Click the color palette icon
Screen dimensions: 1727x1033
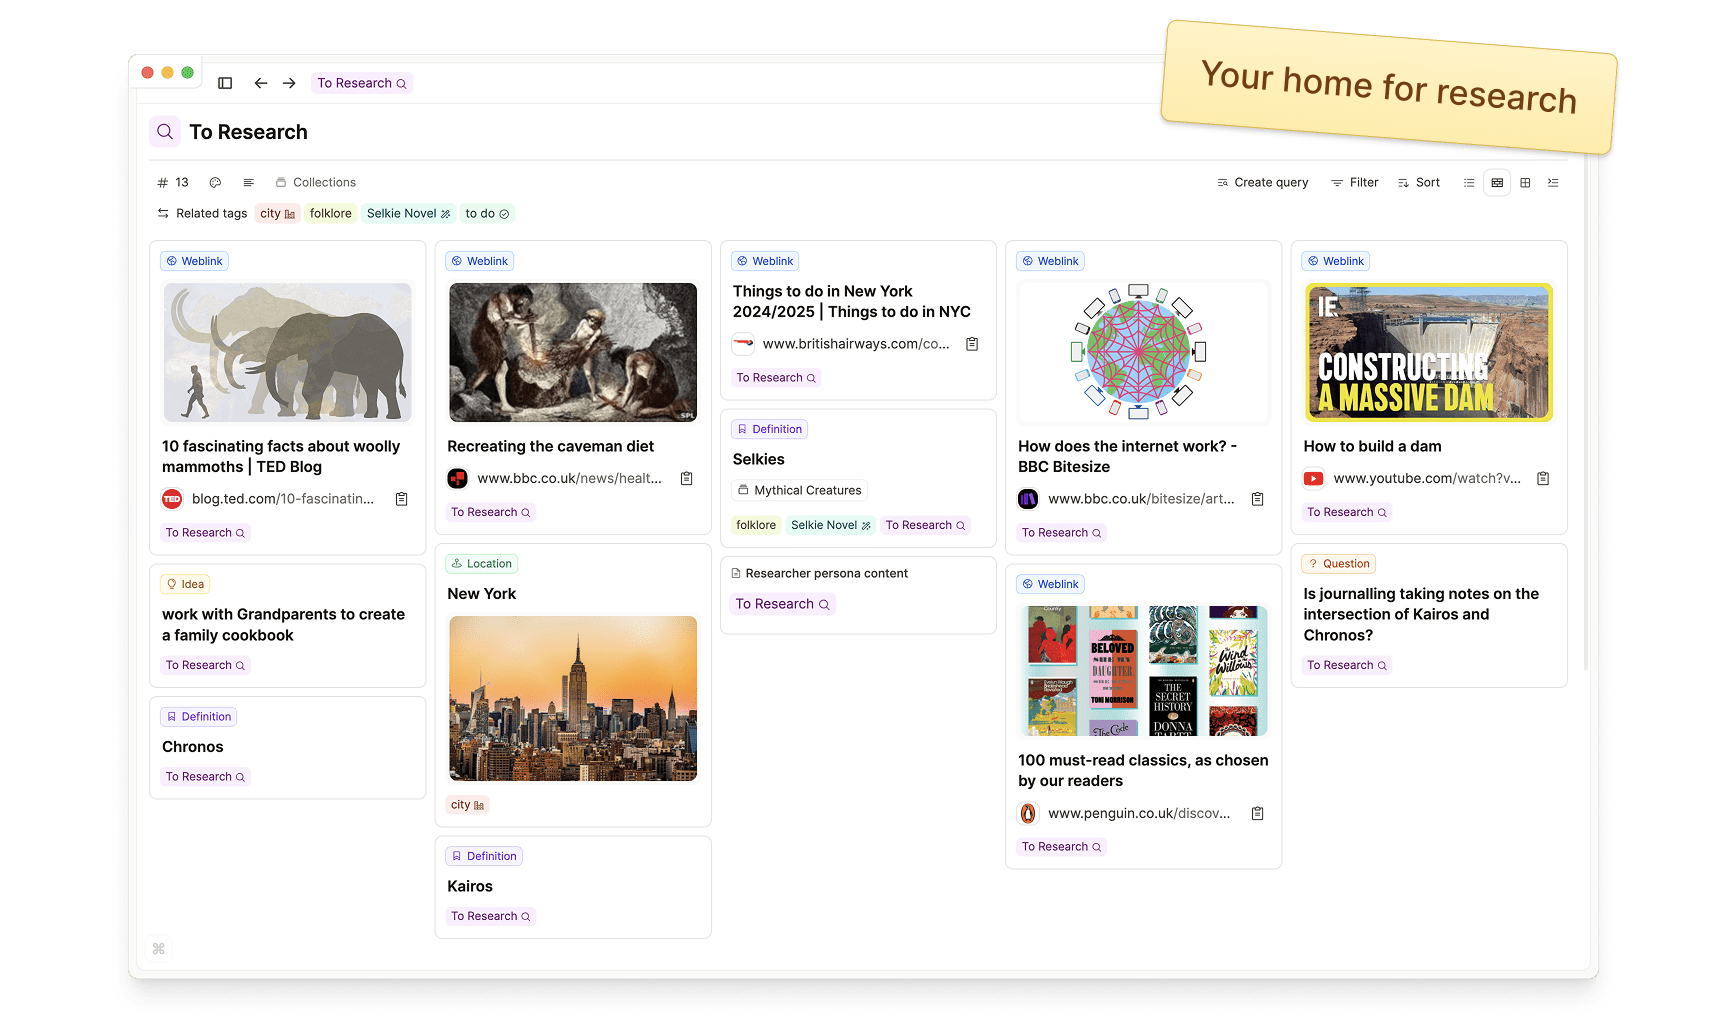point(215,182)
